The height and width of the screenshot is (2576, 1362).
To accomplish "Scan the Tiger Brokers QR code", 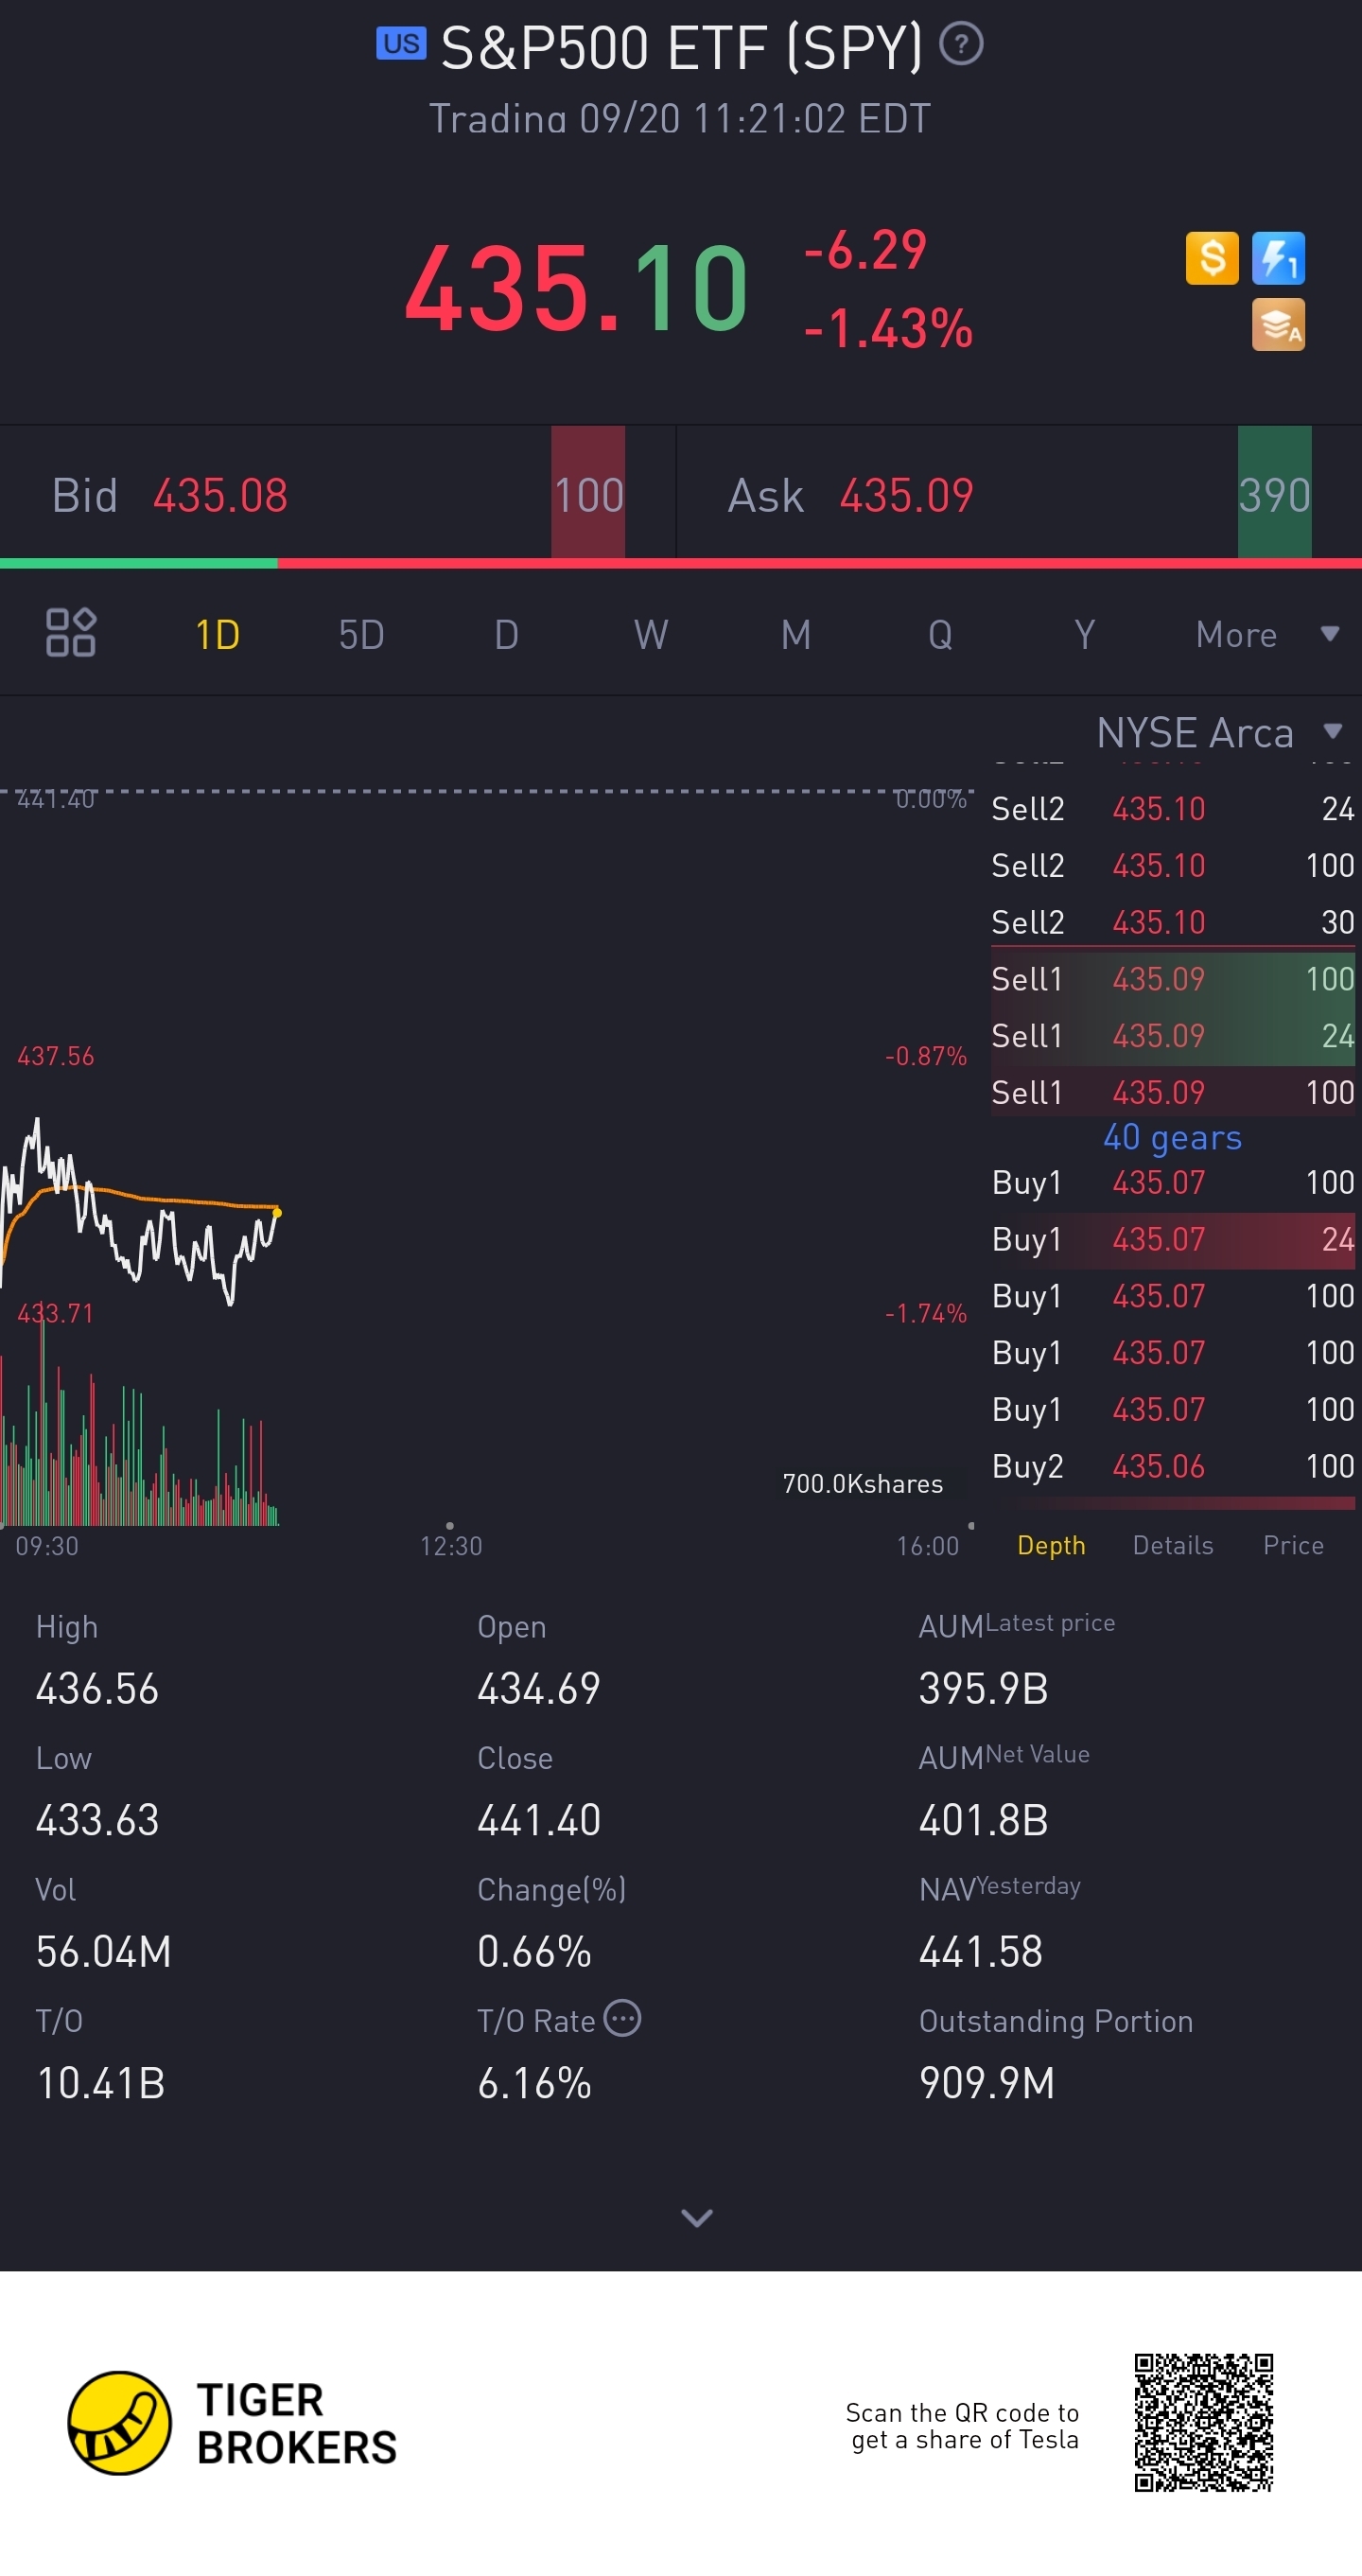I will [x=1203, y=2422].
